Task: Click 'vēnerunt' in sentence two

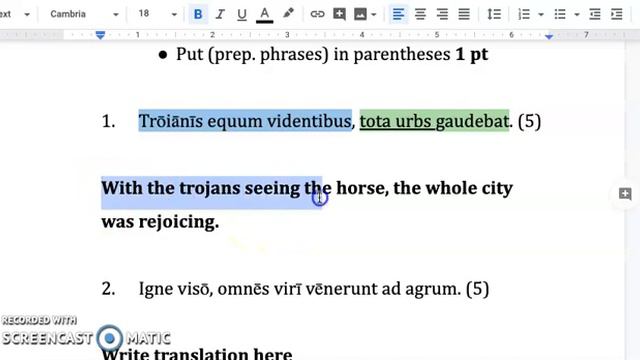Action: coord(341,289)
